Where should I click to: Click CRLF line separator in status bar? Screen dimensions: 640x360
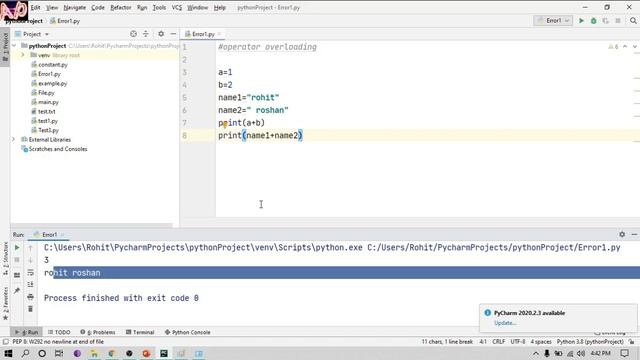[x=498, y=342]
